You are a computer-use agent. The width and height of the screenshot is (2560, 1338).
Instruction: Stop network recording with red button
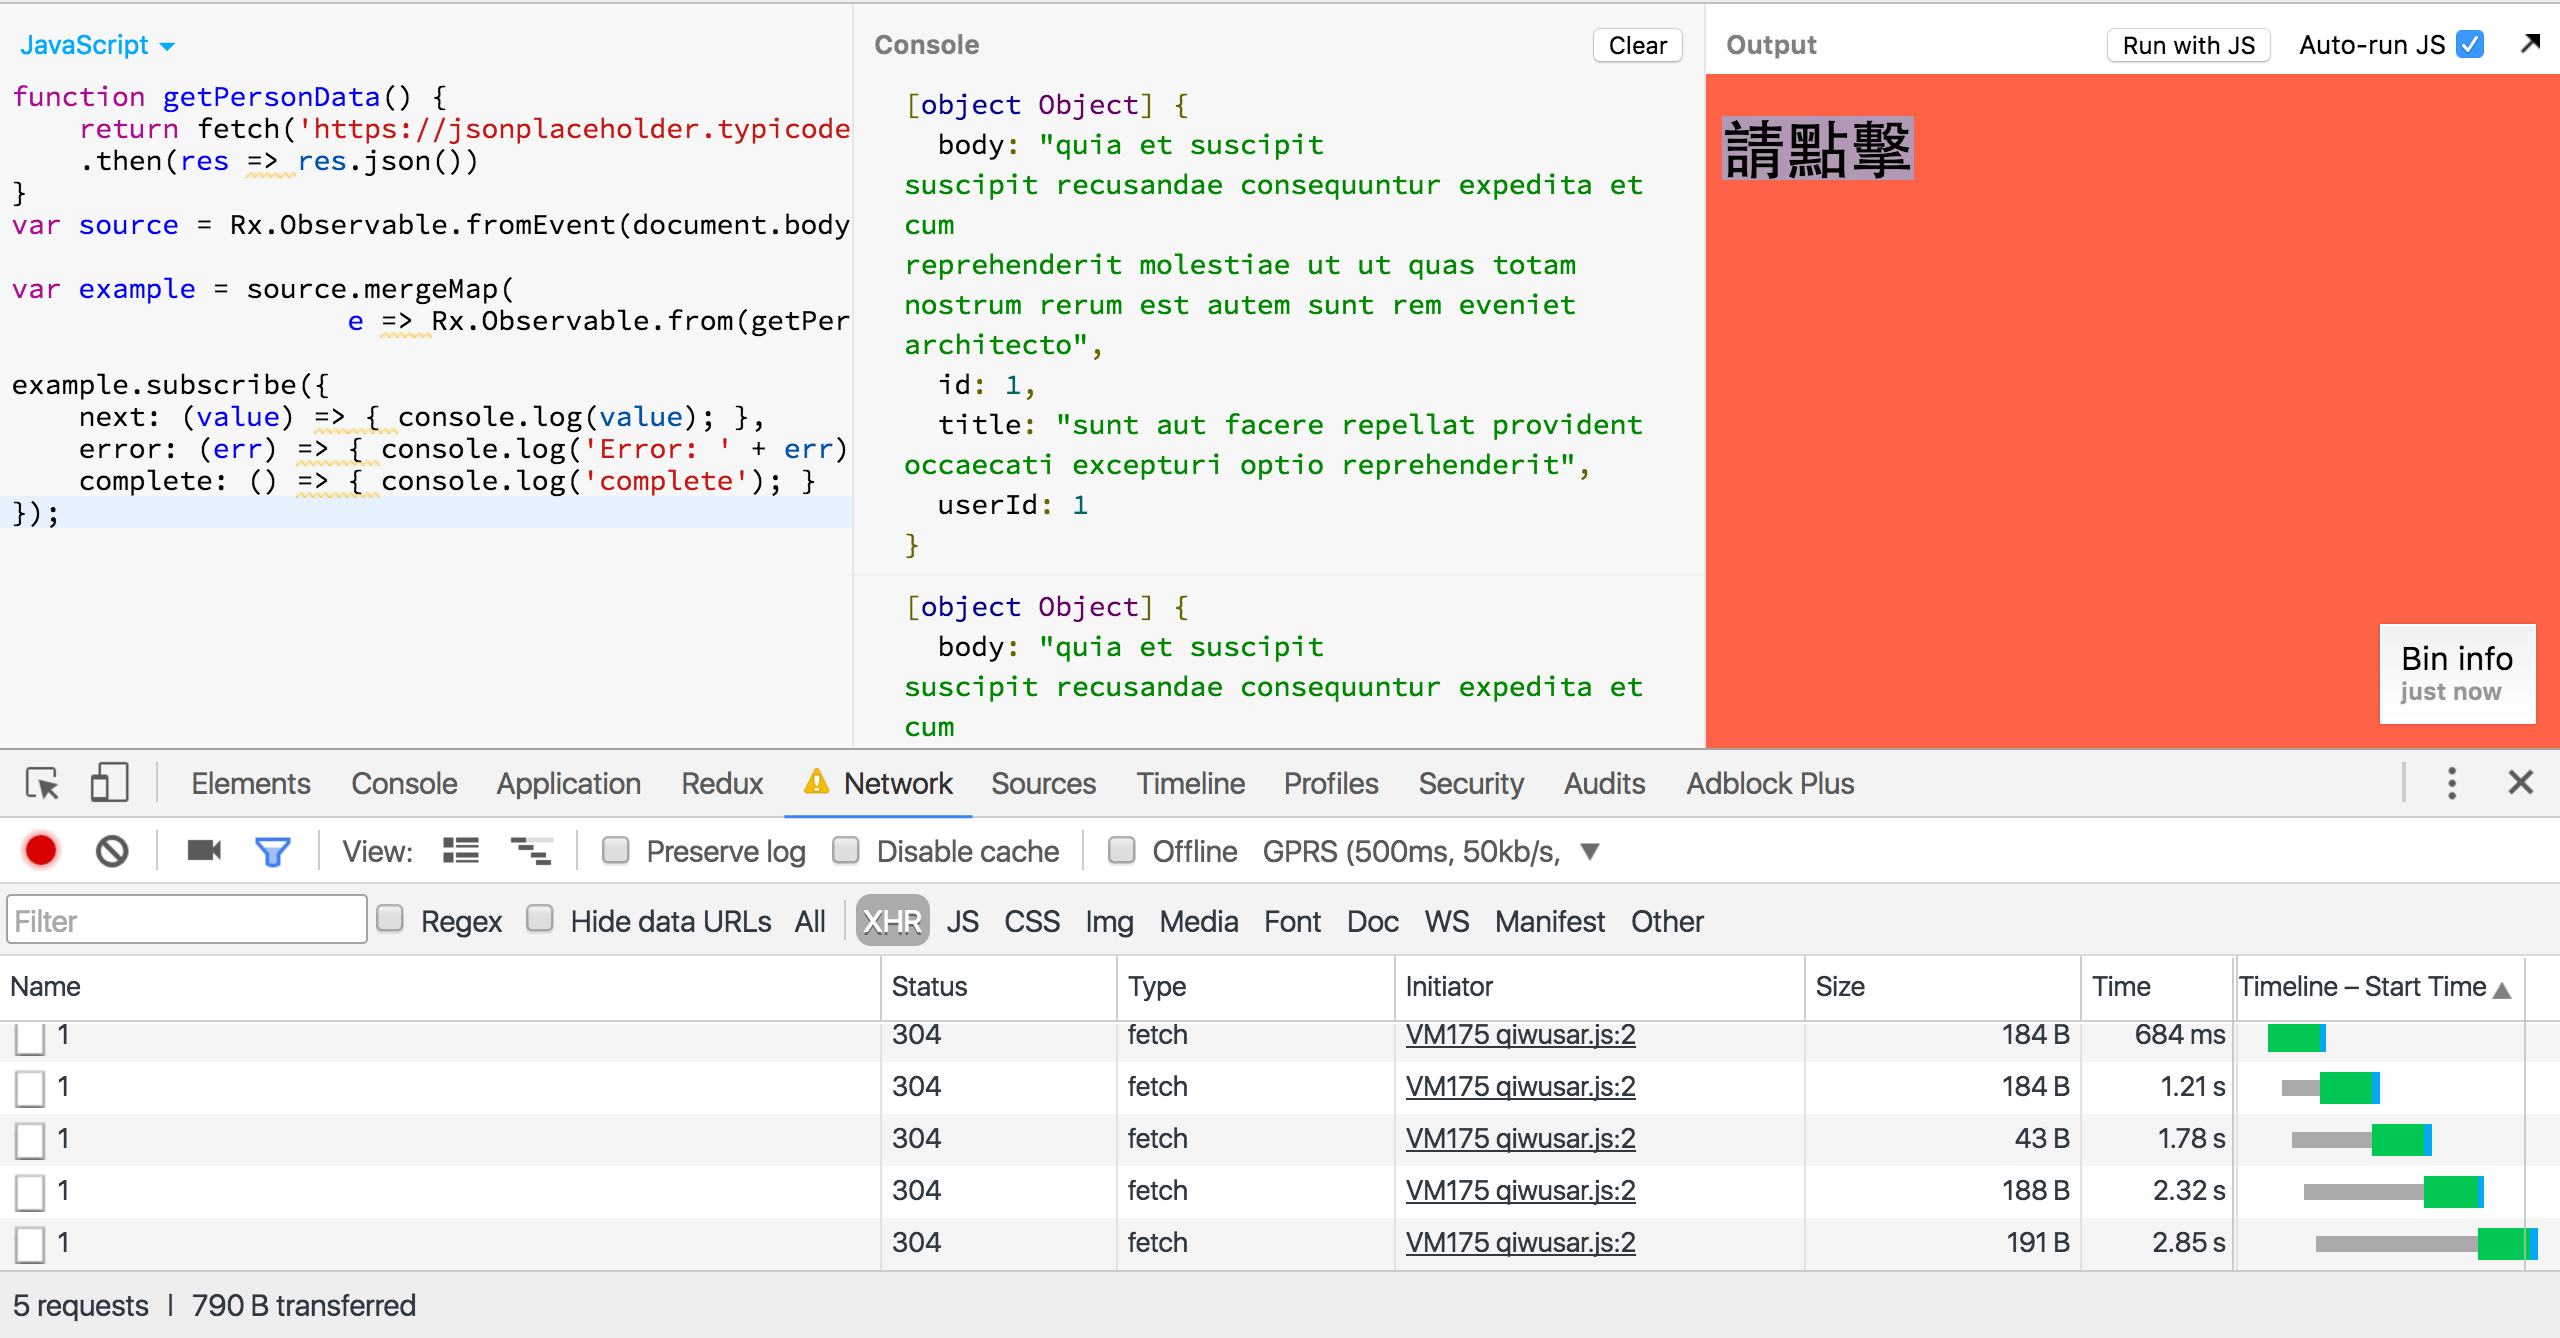coord(41,851)
